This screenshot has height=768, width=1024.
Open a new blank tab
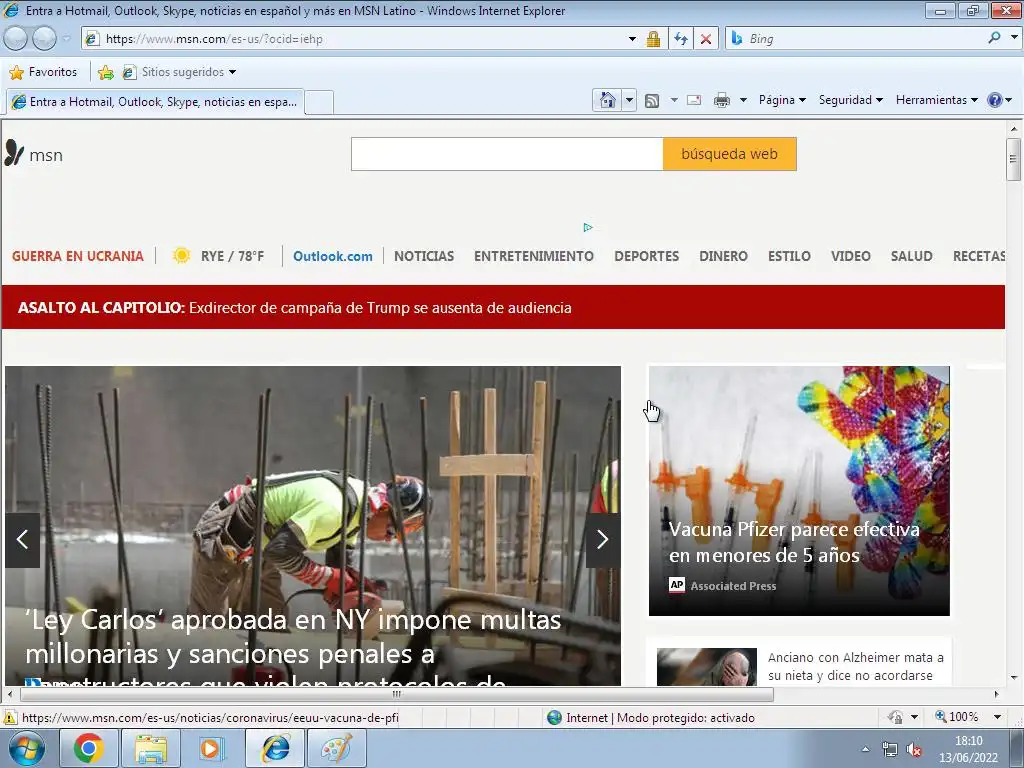coord(319,103)
